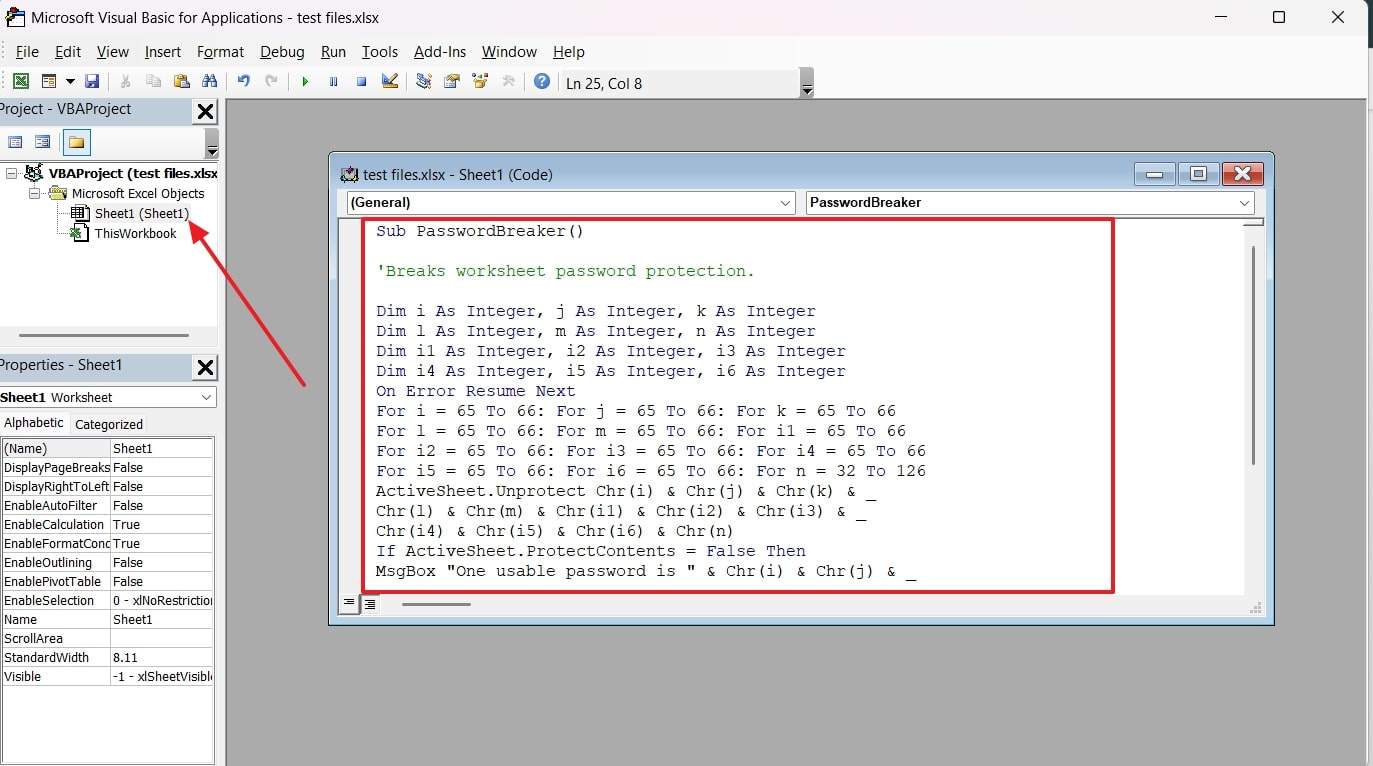This screenshot has width=1373, height=766.
Task: Maximize the Sheet1 (Code) window
Action: coord(1198,174)
